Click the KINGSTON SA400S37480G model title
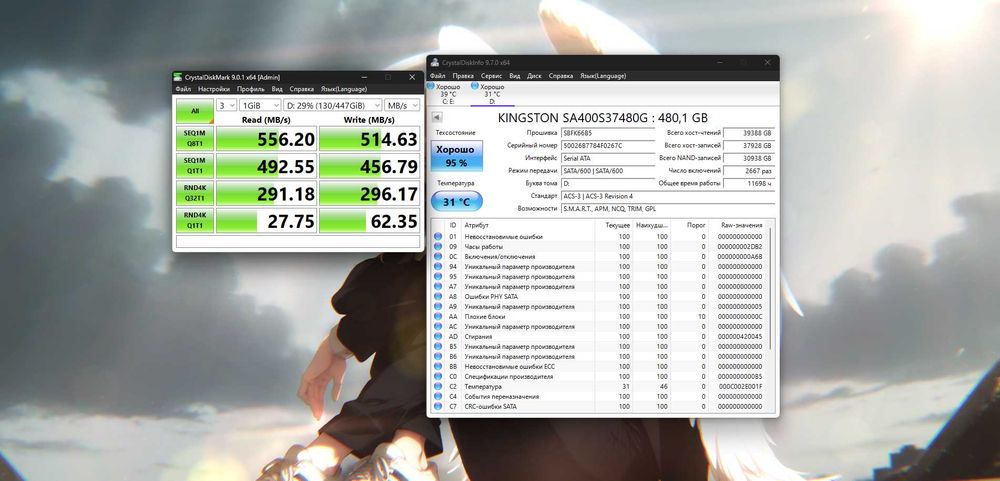The width and height of the screenshot is (1000, 481). coord(603,117)
